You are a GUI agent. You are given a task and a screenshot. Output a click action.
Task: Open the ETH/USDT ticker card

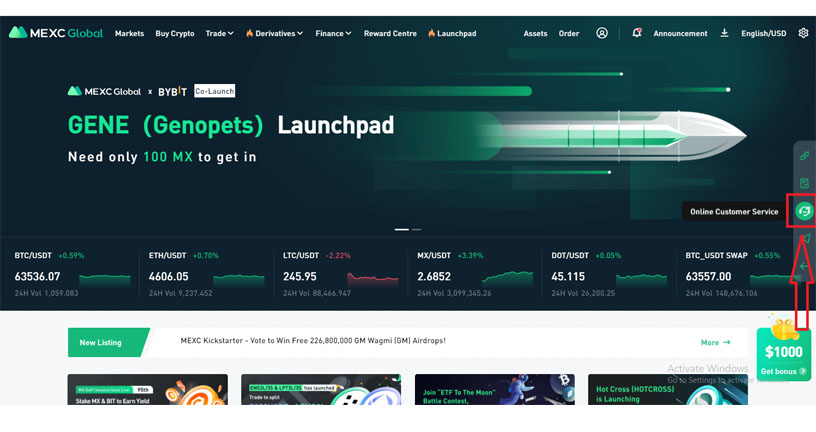[207, 275]
